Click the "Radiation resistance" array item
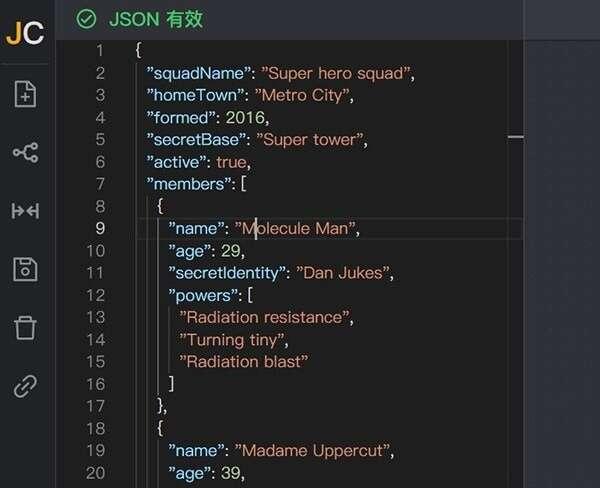 pos(267,317)
